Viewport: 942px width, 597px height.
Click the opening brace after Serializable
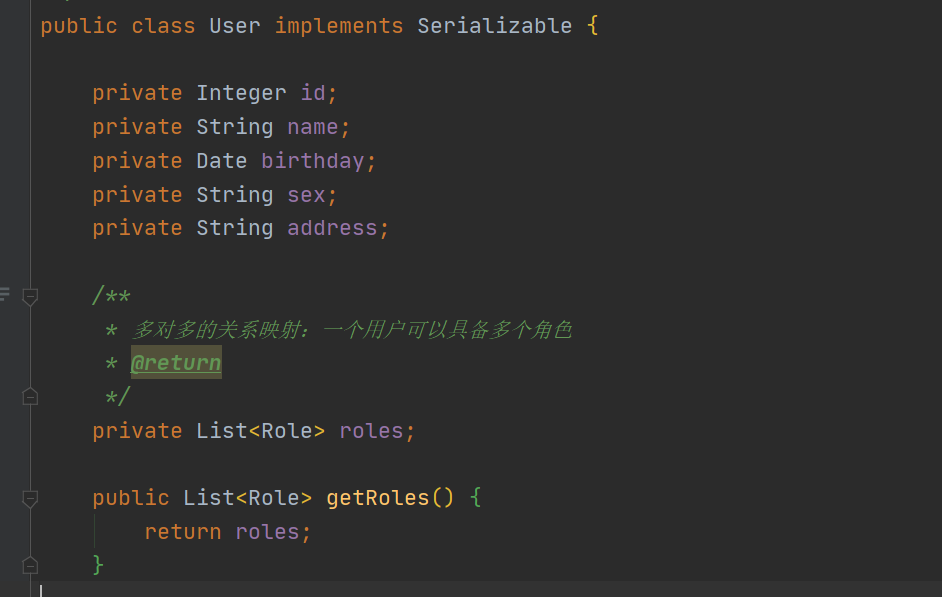[x=592, y=26]
